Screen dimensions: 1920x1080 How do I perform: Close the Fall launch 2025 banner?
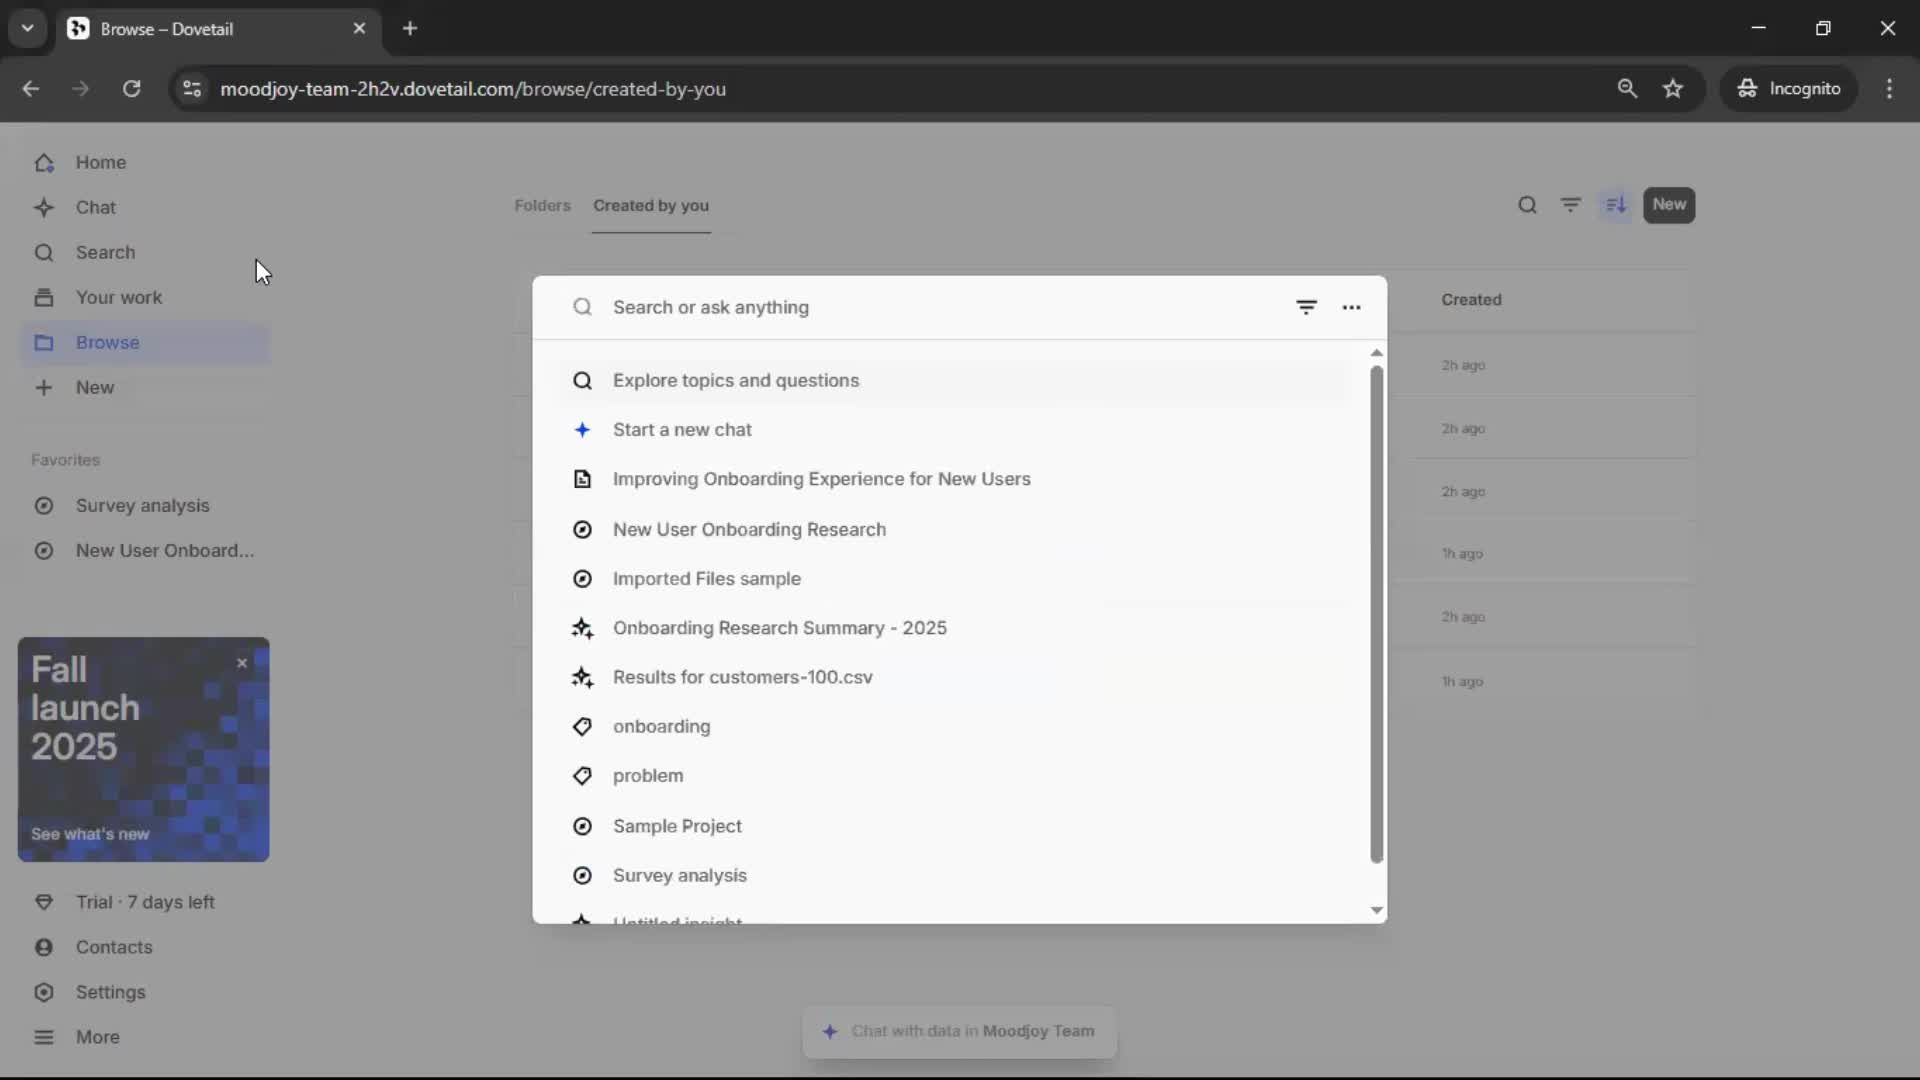coord(242,663)
